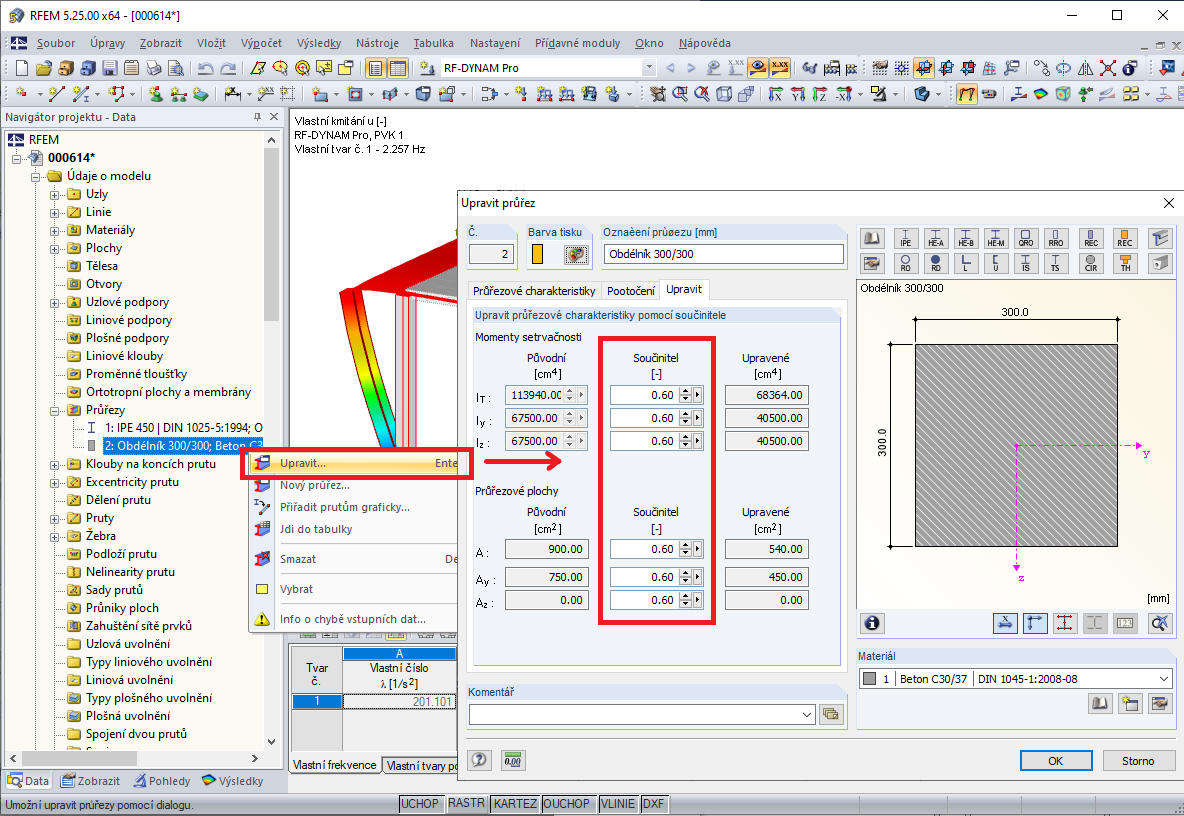1184x816 pixels.
Task: Pick the RO round tube section icon
Action: pyautogui.click(x=905, y=263)
